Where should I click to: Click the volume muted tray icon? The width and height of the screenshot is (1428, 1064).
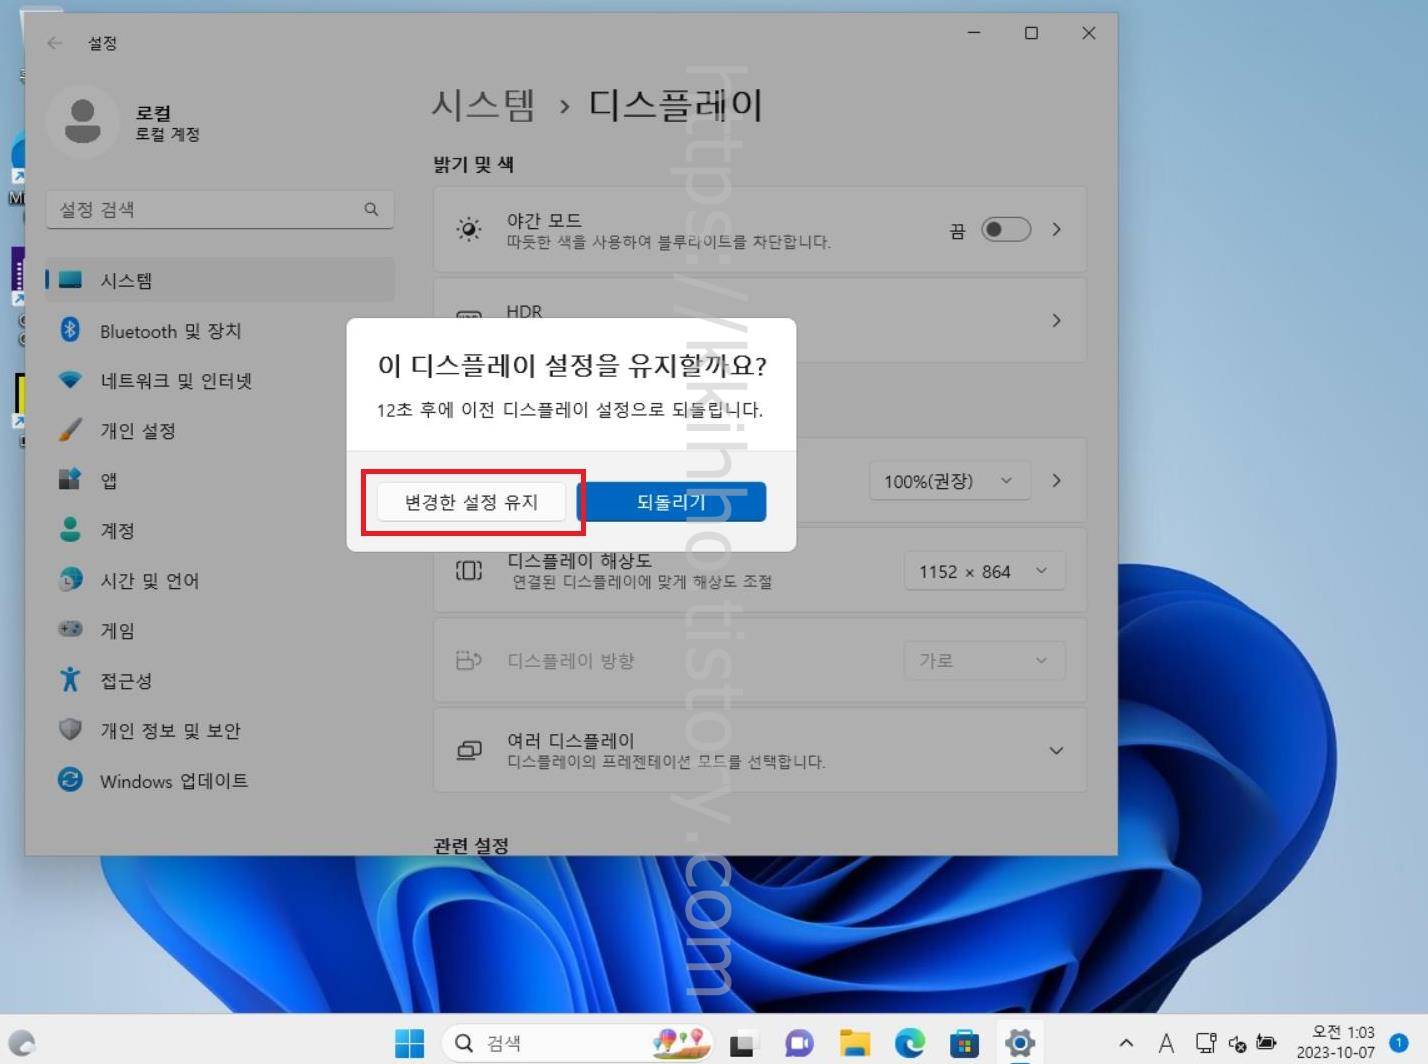[x=1237, y=1044]
